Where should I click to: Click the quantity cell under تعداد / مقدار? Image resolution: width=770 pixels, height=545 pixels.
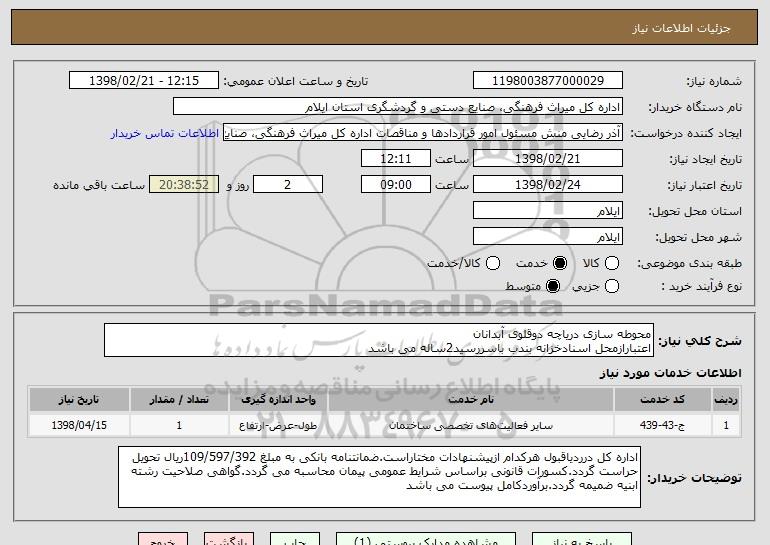click(x=179, y=425)
